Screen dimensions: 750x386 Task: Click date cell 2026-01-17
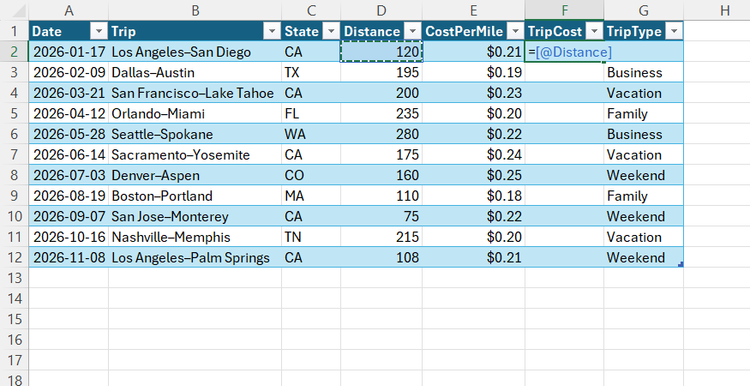pos(68,52)
